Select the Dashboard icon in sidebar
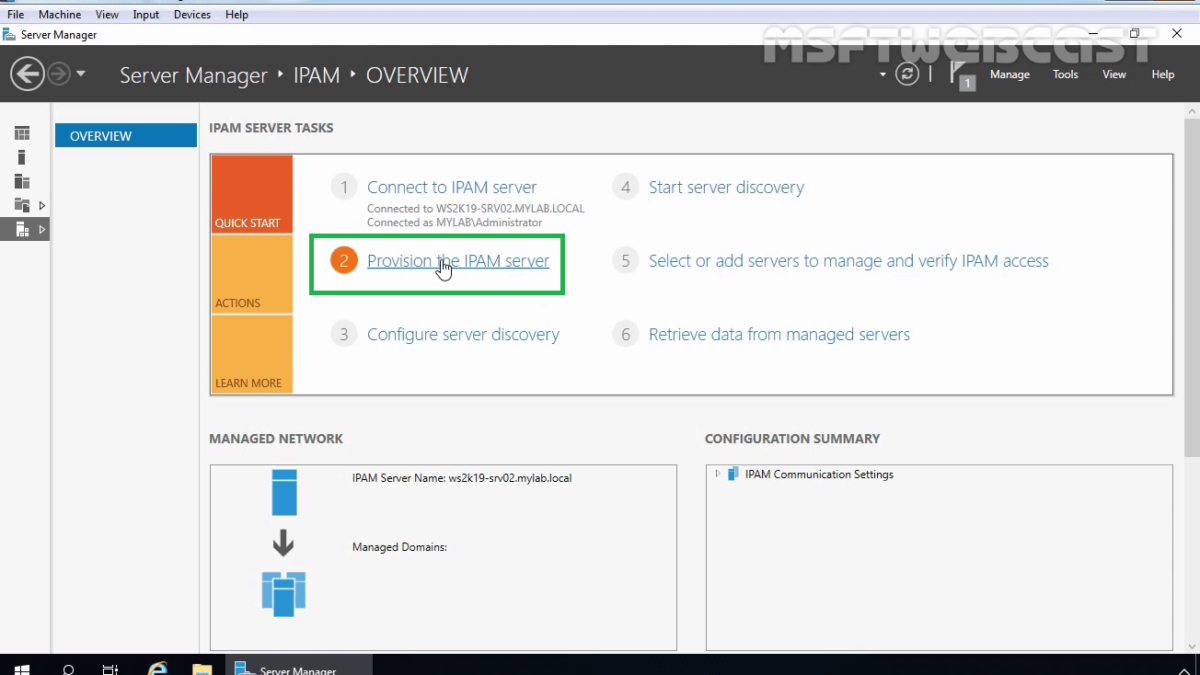This screenshot has width=1200, height=675. click(x=22, y=133)
